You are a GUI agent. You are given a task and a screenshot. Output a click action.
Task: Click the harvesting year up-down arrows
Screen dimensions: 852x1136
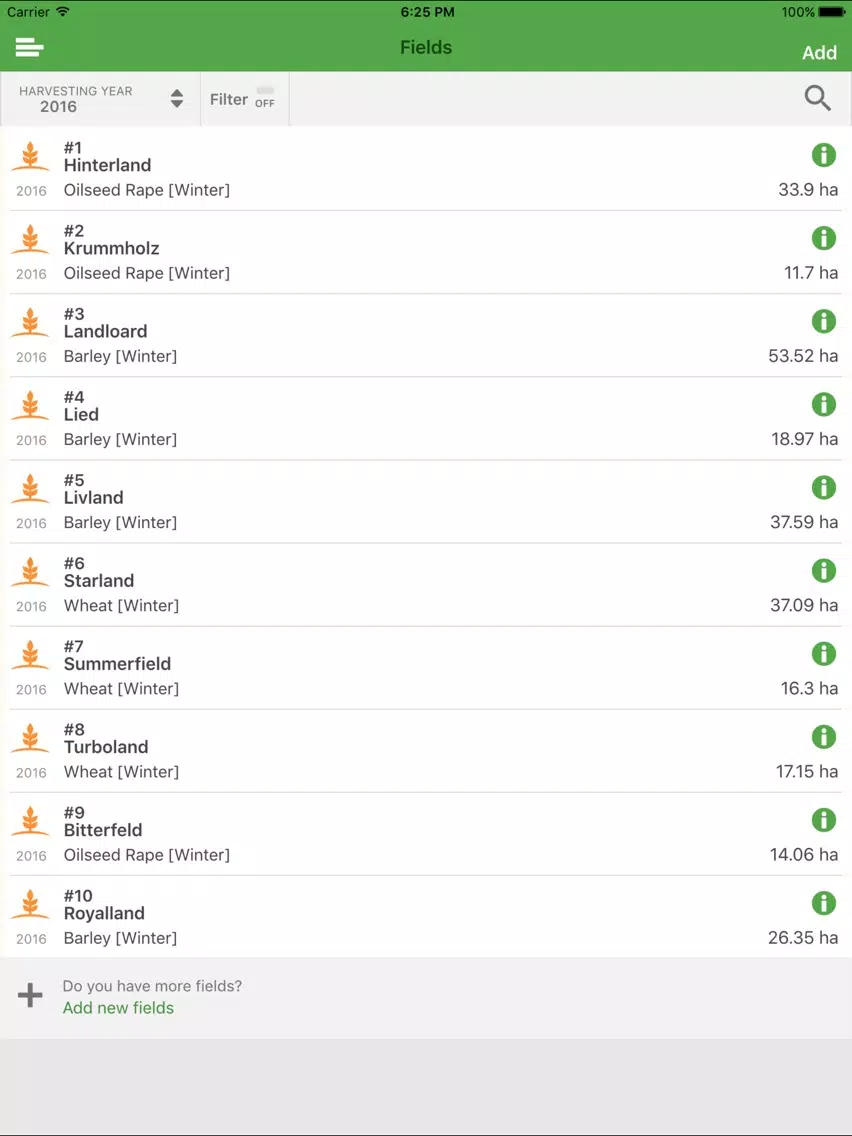pyautogui.click(x=177, y=99)
